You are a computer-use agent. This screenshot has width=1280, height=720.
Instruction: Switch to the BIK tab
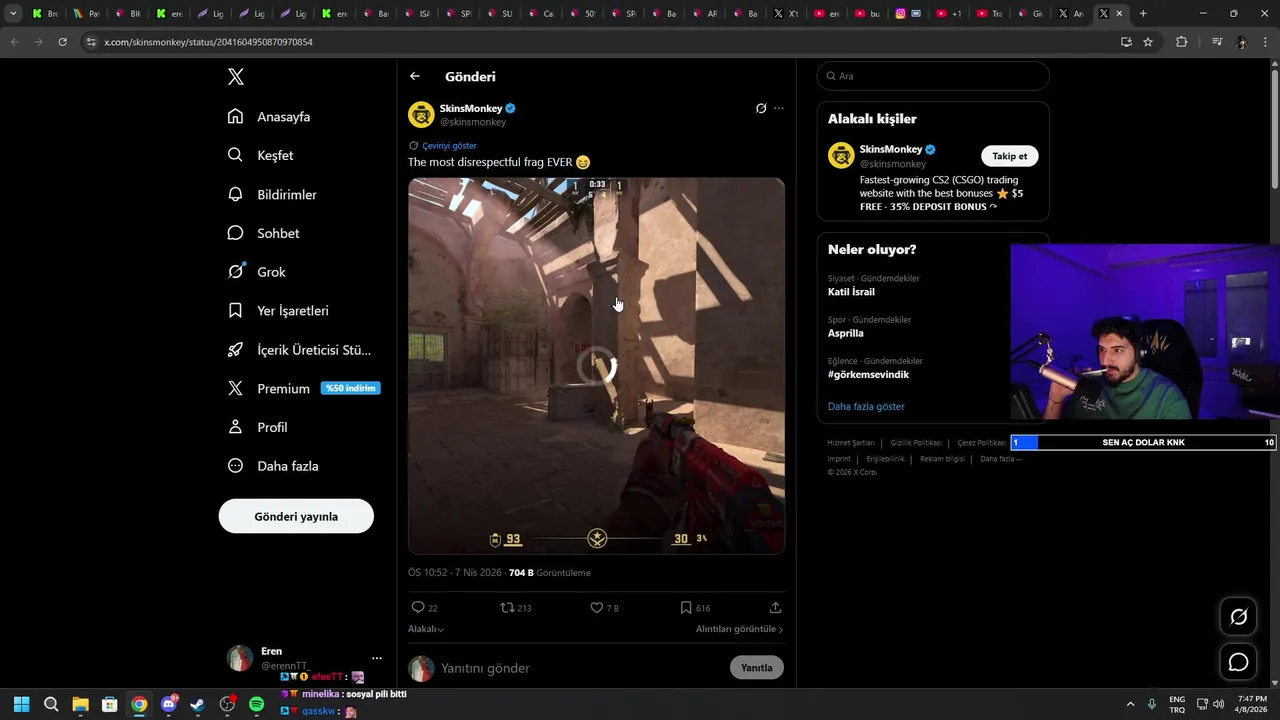click(128, 13)
